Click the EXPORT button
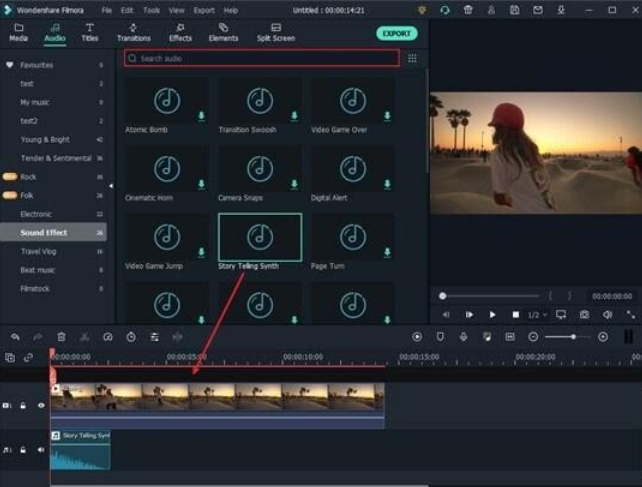Screen dimensions: 642x487 click(397, 33)
